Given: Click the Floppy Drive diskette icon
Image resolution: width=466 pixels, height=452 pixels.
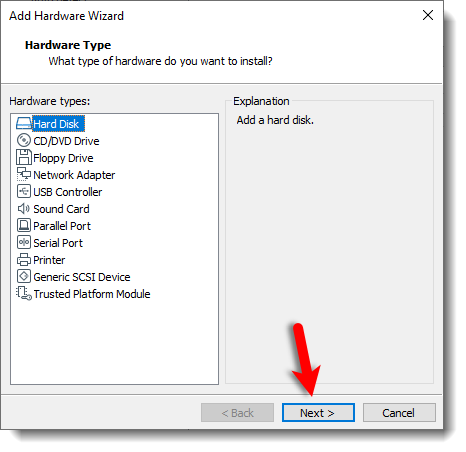Looking at the screenshot, I should 24,157.
